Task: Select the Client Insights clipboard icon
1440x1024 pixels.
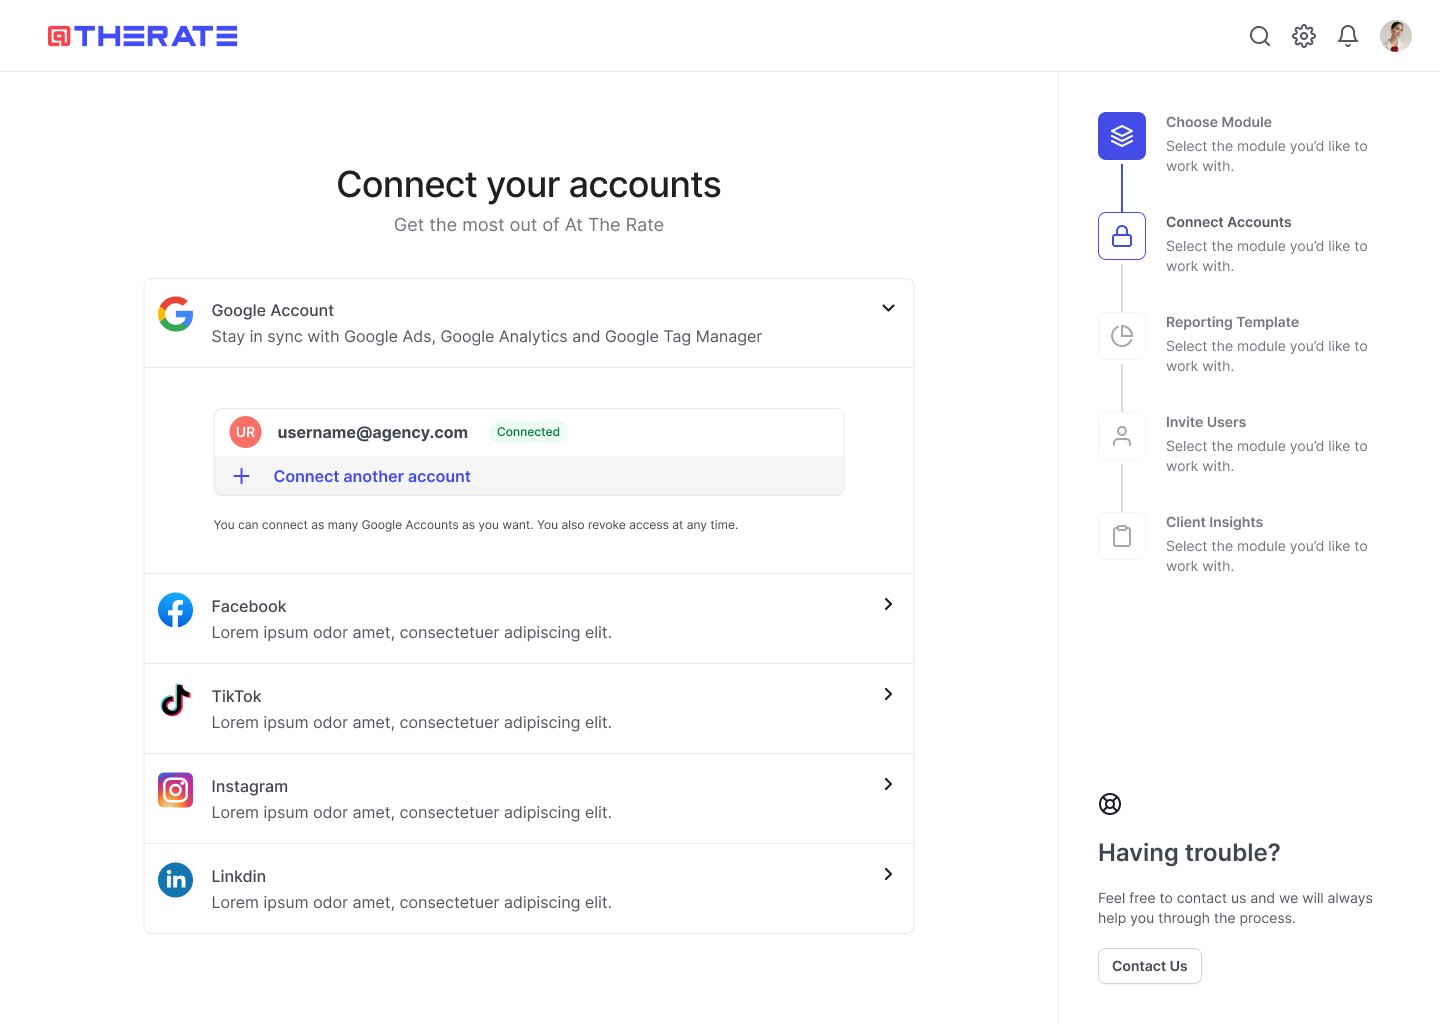Action: pyautogui.click(x=1122, y=536)
